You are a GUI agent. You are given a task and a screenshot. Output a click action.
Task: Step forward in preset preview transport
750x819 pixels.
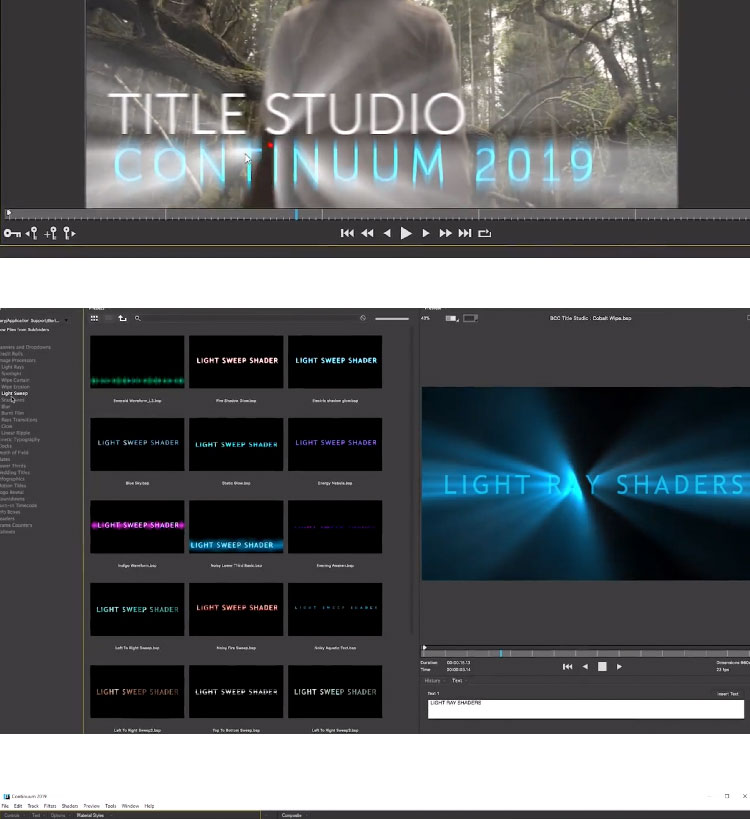pos(619,666)
